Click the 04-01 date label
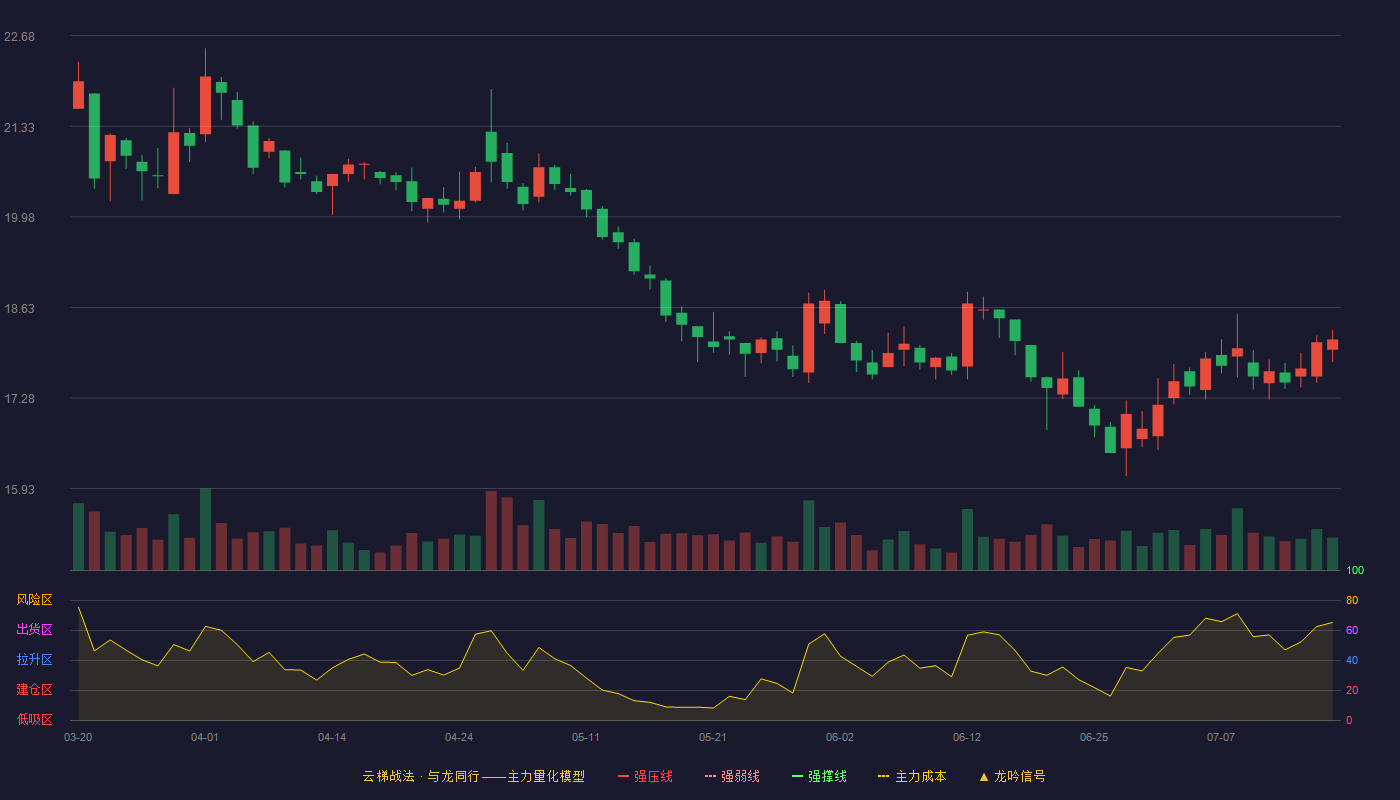This screenshot has height=800, width=1400. pos(205,737)
